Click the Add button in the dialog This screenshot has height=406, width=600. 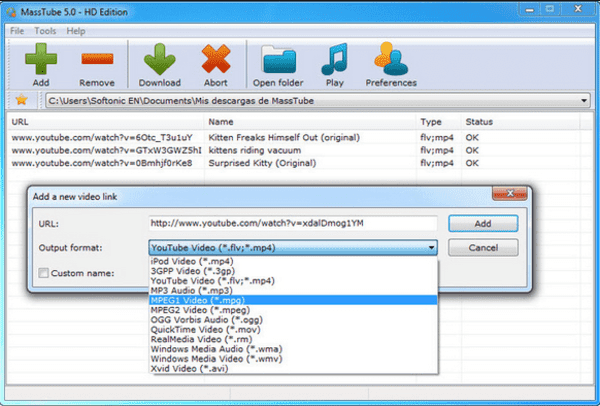tap(482, 223)
